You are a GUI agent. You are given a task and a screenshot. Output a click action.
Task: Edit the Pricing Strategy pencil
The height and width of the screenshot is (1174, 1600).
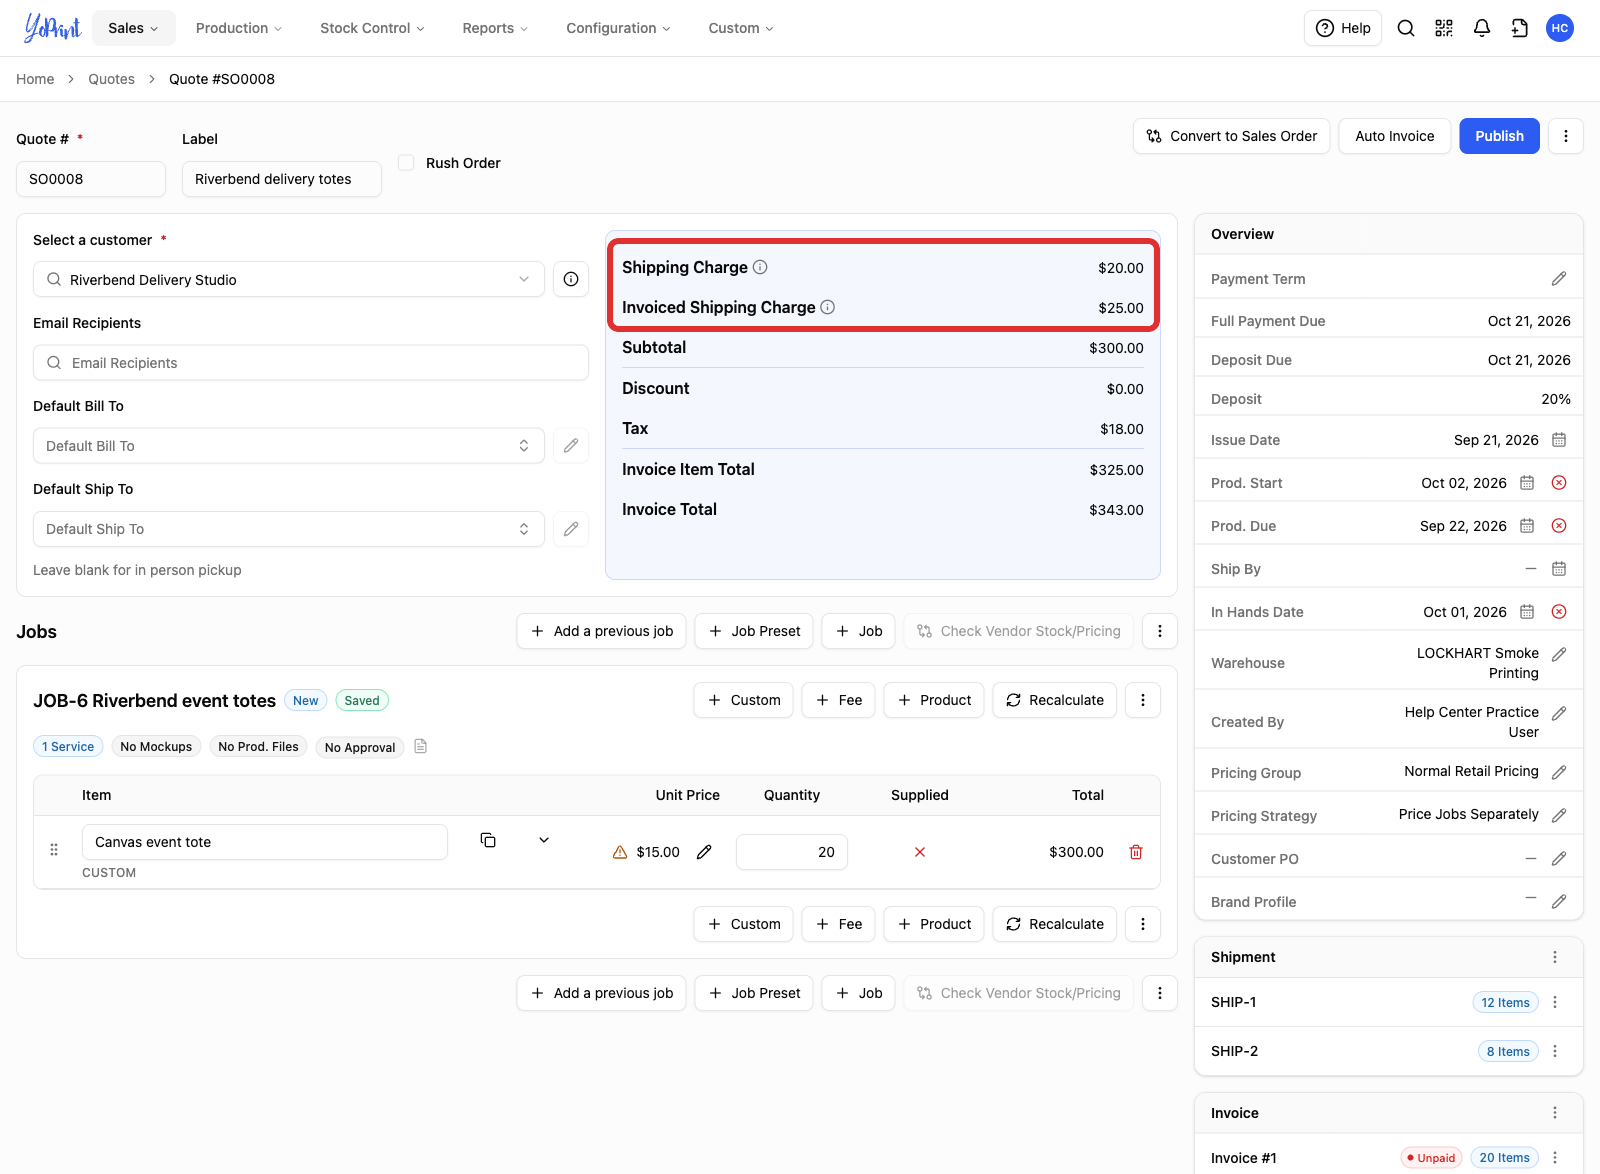pyautogui.click(x=1559, y=815)
